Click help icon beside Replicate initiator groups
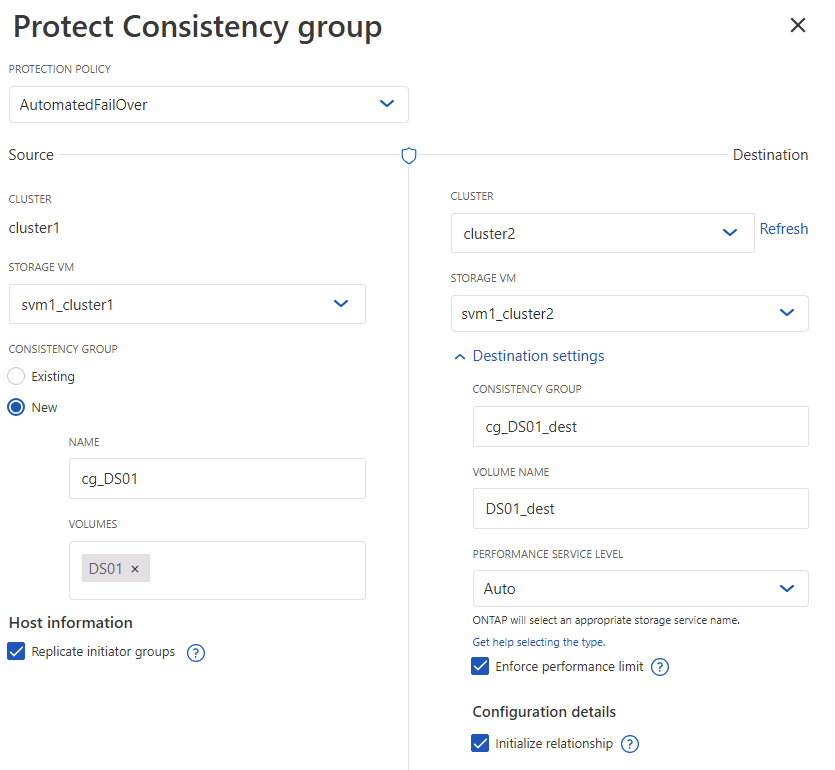The height and width of the screenshot is (770, 835). [x=196, y=653]
